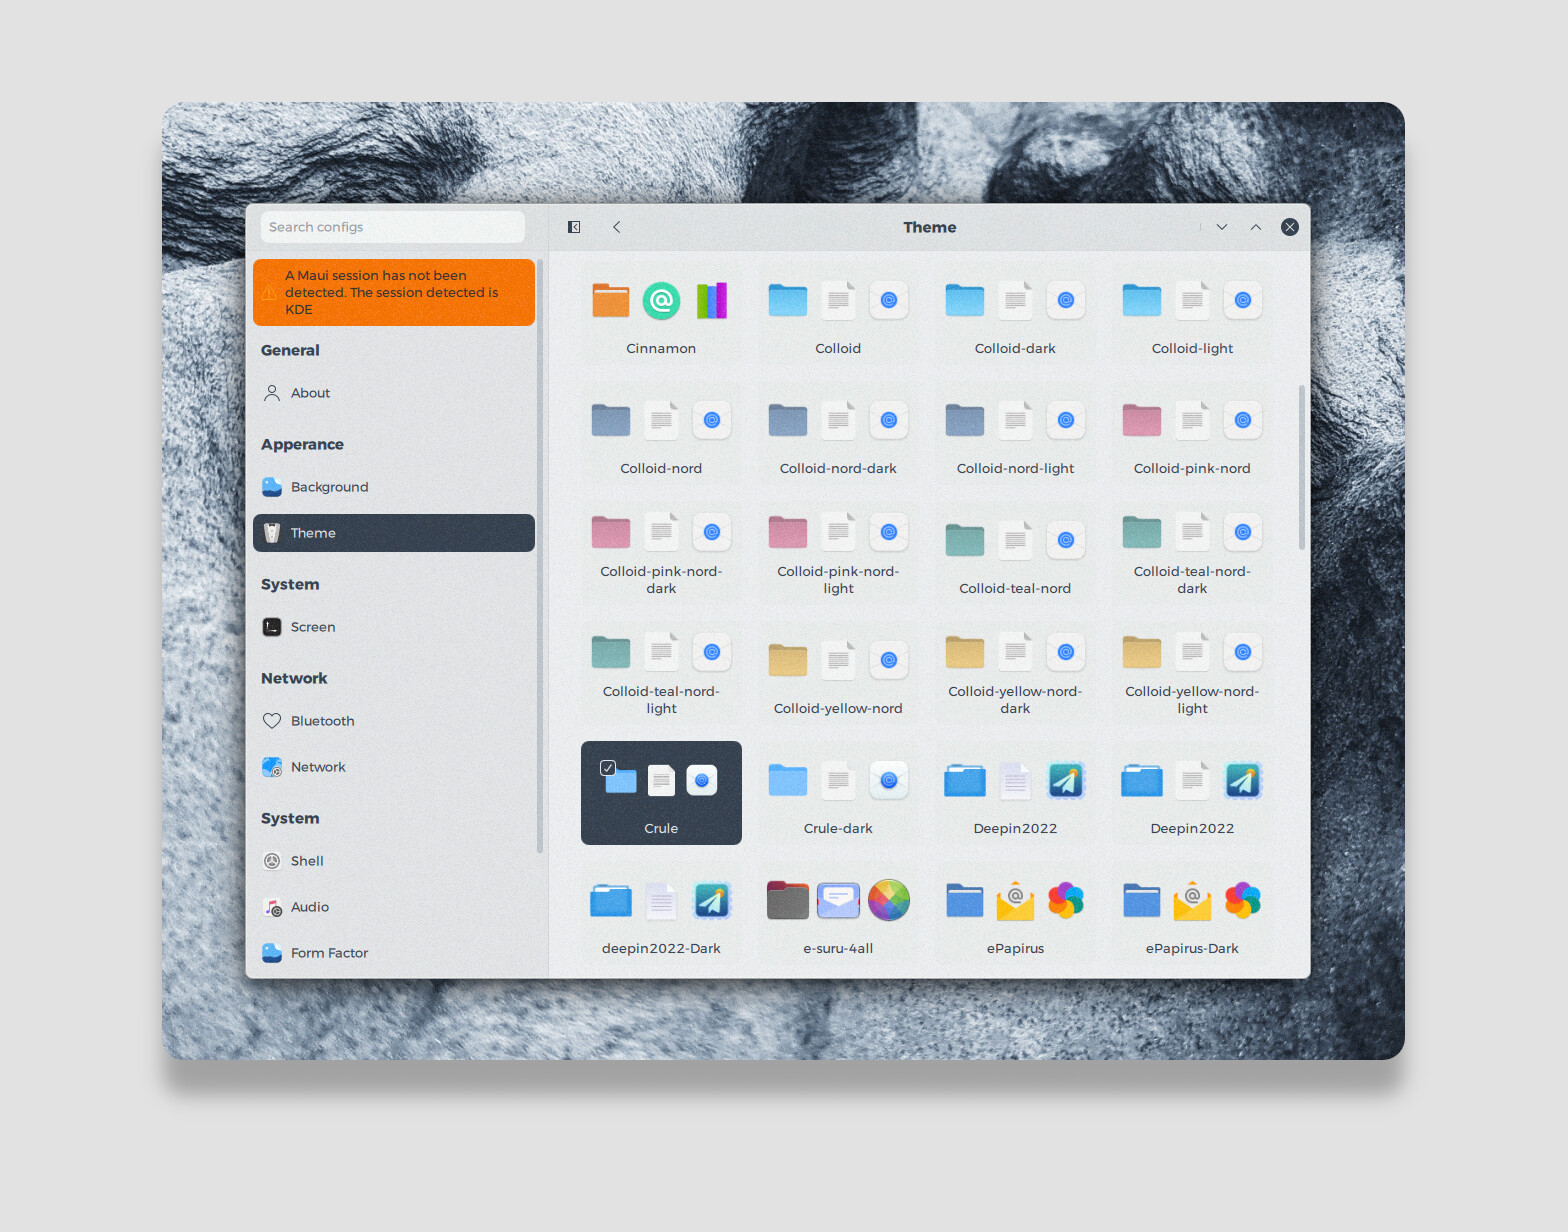Select the deepin2022-Dark theme

point(661,913)
